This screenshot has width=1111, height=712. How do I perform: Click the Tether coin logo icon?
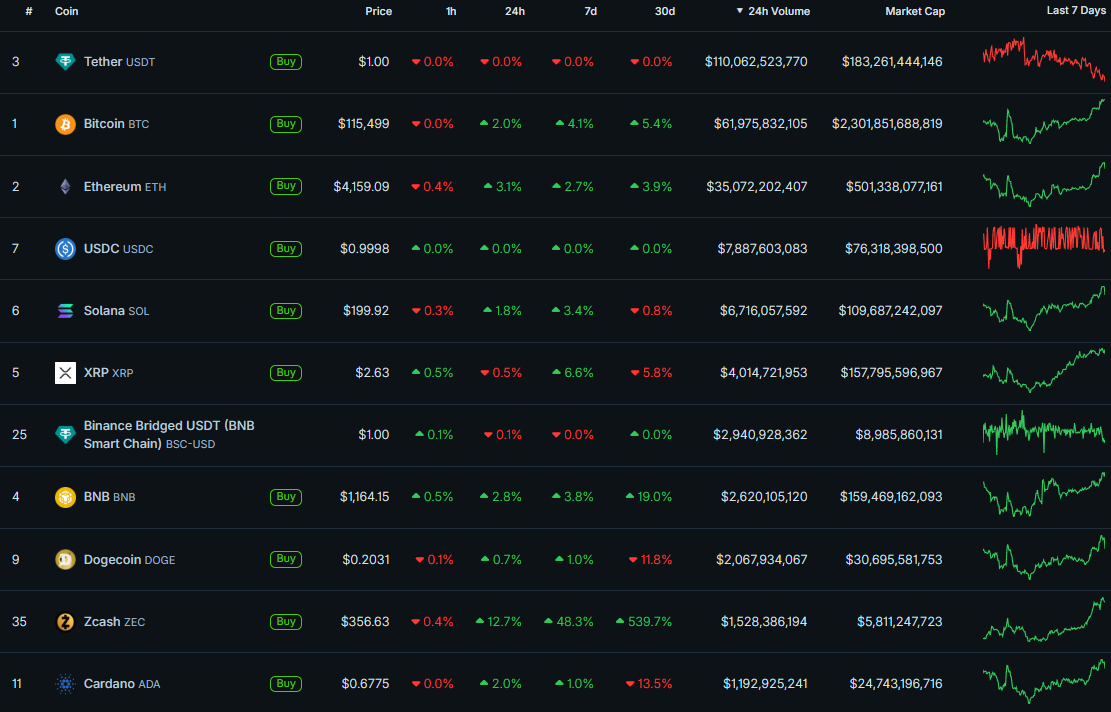click(x=65, y=62)
